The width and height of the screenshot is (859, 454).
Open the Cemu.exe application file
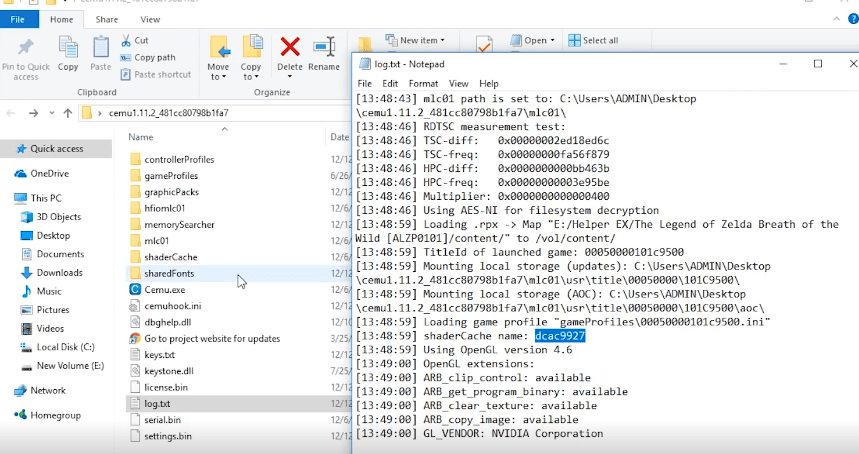[164, 289]
